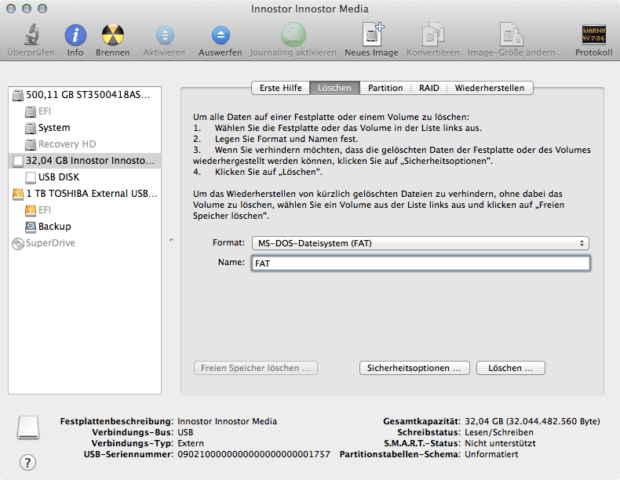620x480 pixels.
Task: Open the Partition tab
Action: click(x=385, y=88)
